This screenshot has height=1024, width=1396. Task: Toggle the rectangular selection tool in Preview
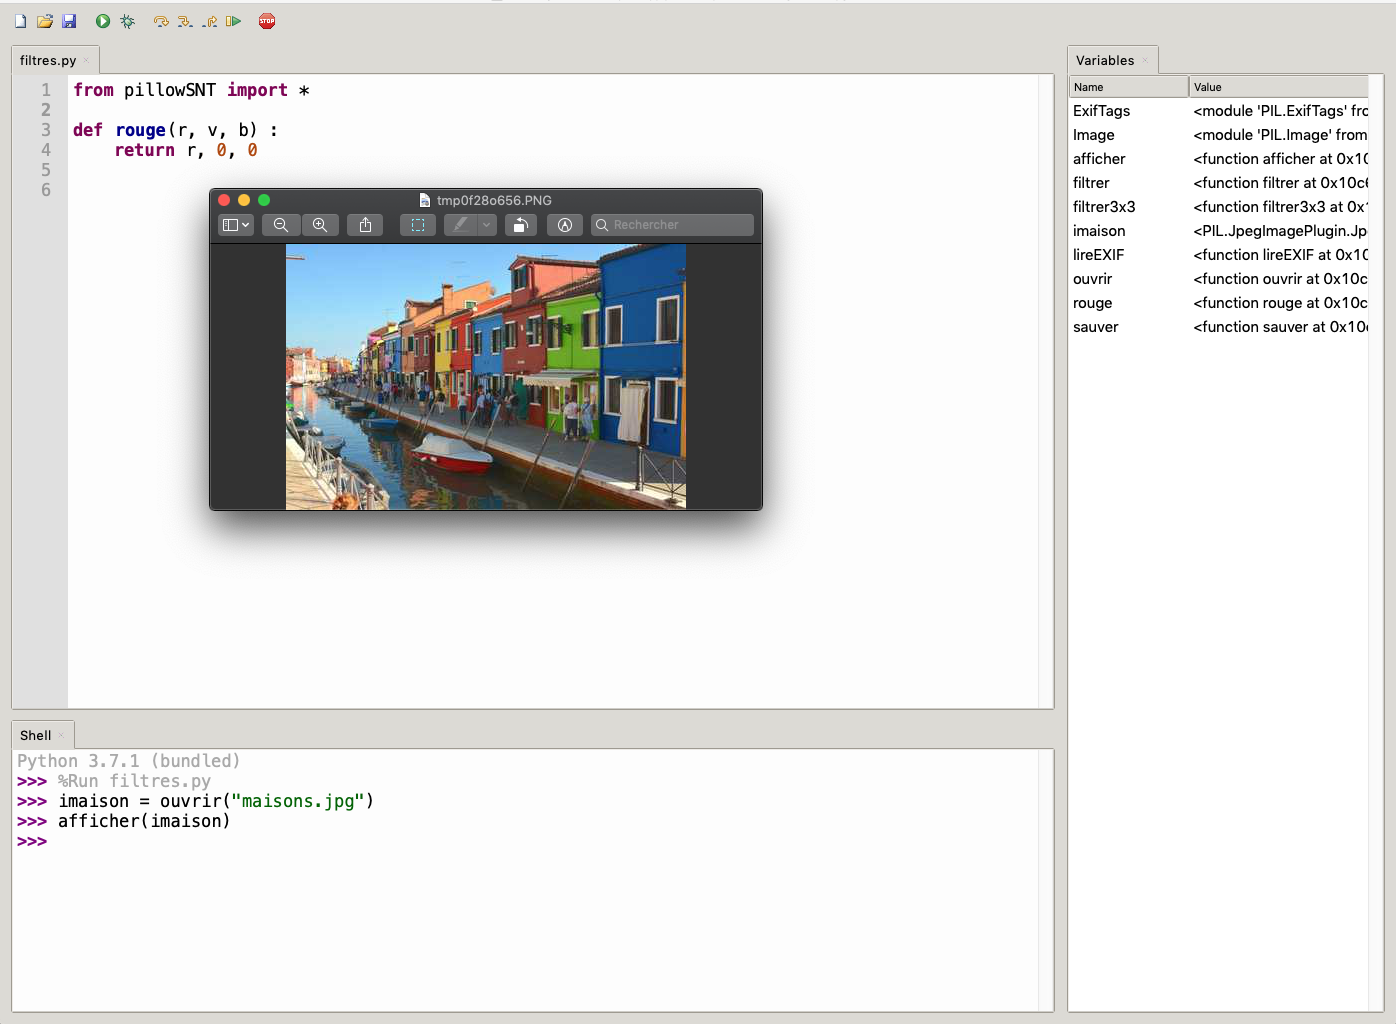(x=418, y=225)
